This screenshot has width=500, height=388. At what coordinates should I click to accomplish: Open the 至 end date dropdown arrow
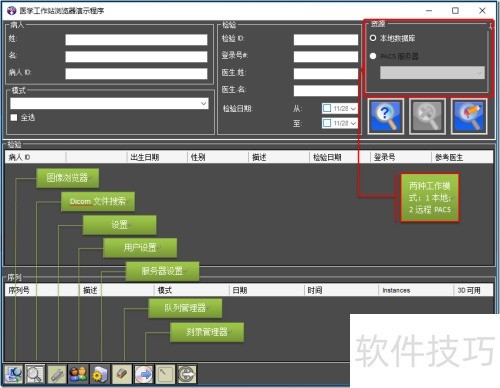(x=353, y=123)
